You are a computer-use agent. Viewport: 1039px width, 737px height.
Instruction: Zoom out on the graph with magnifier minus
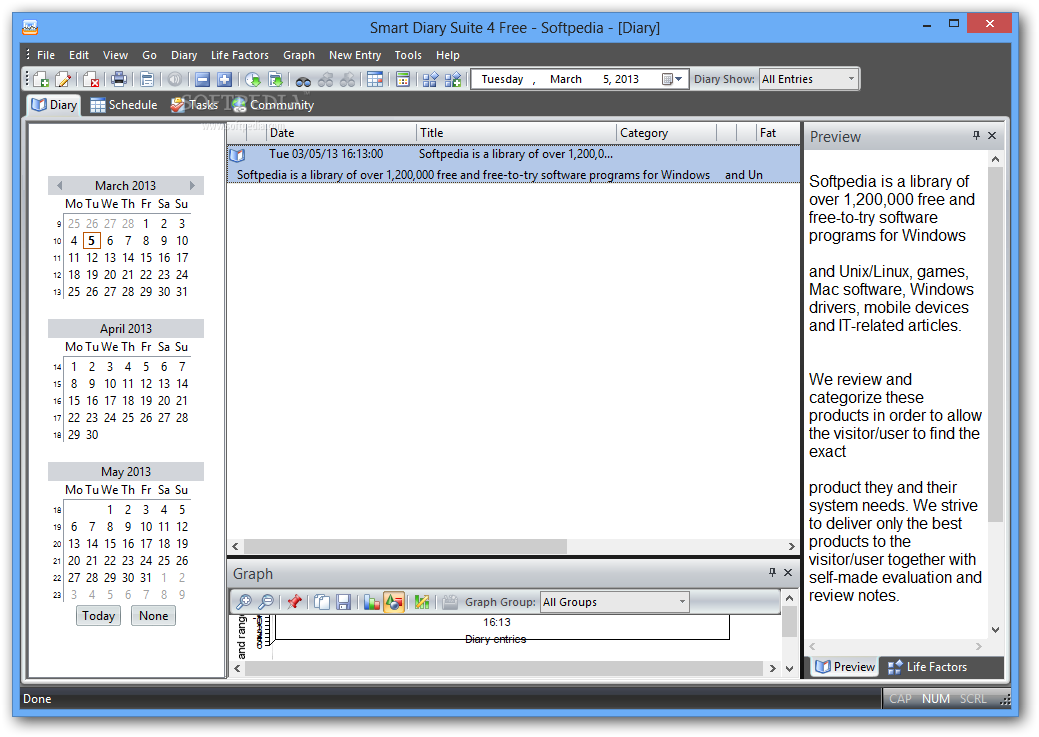[x=266, y=602]
